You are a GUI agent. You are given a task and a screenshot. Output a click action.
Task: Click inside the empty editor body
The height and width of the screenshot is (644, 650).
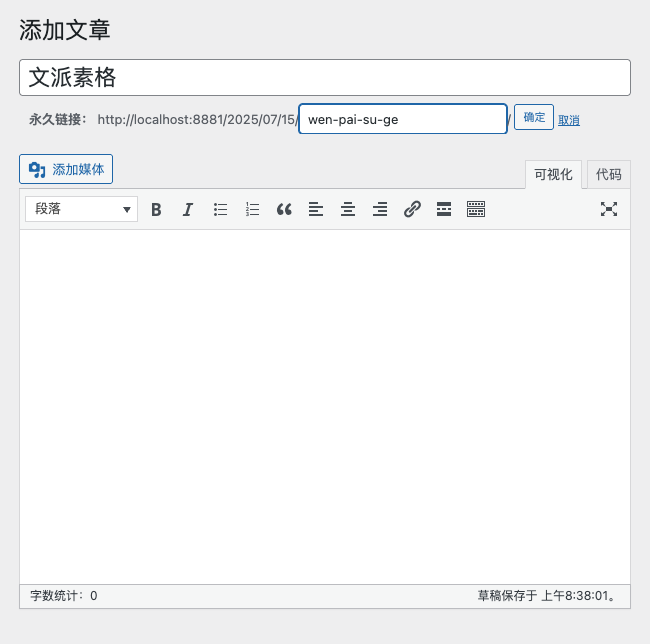pyautogui.click(x=325, y=400)
